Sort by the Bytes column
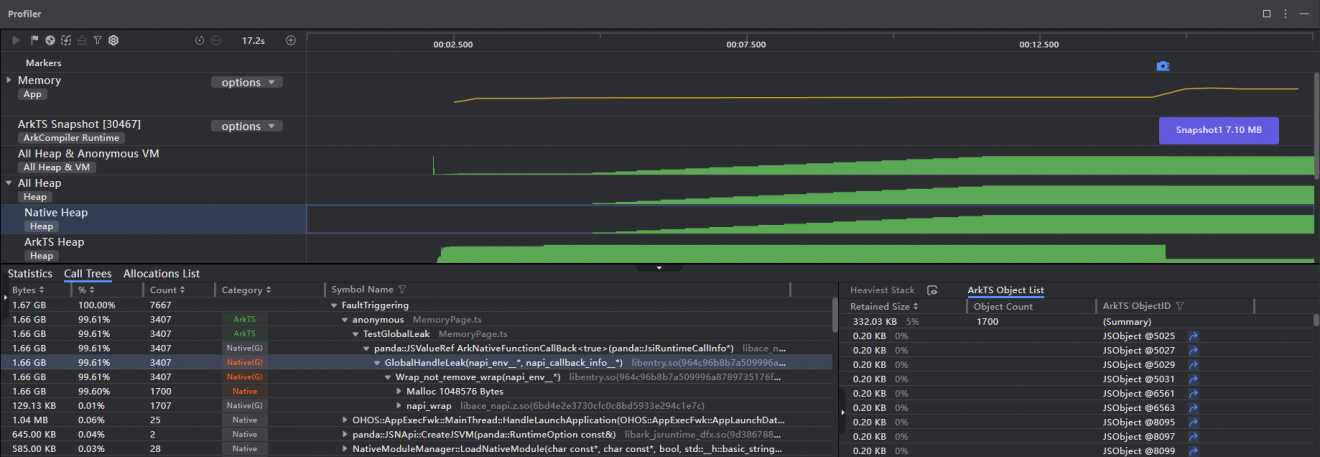The width and height of the screenshot is (1320, 457). click(x=27, y=289)
